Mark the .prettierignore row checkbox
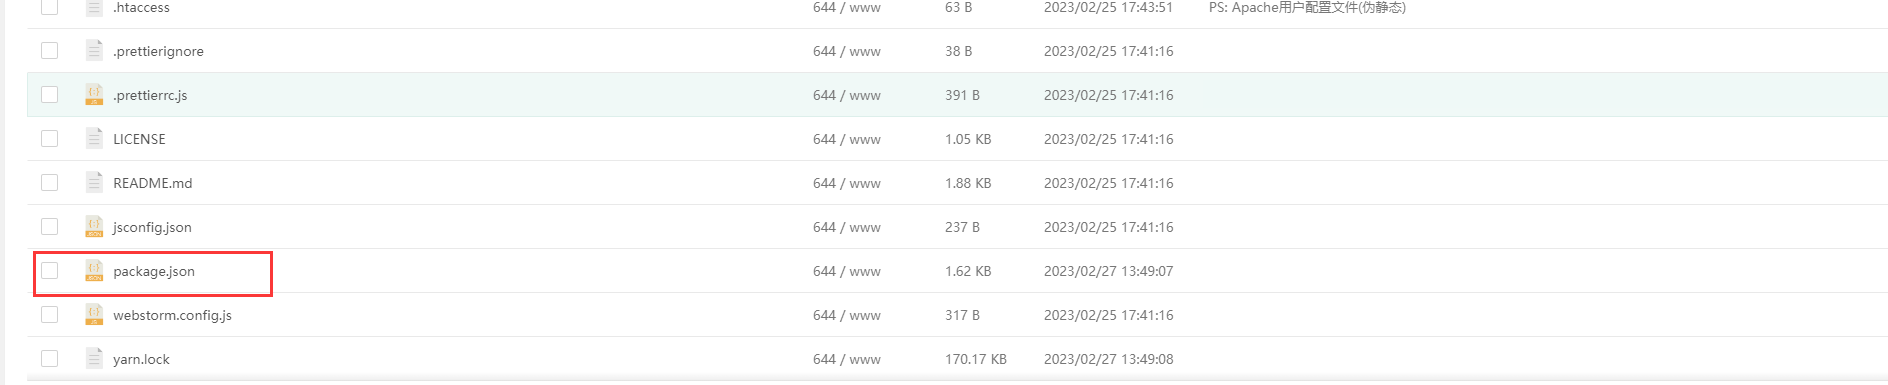1888x385 pixels. [x=50, y=51]
